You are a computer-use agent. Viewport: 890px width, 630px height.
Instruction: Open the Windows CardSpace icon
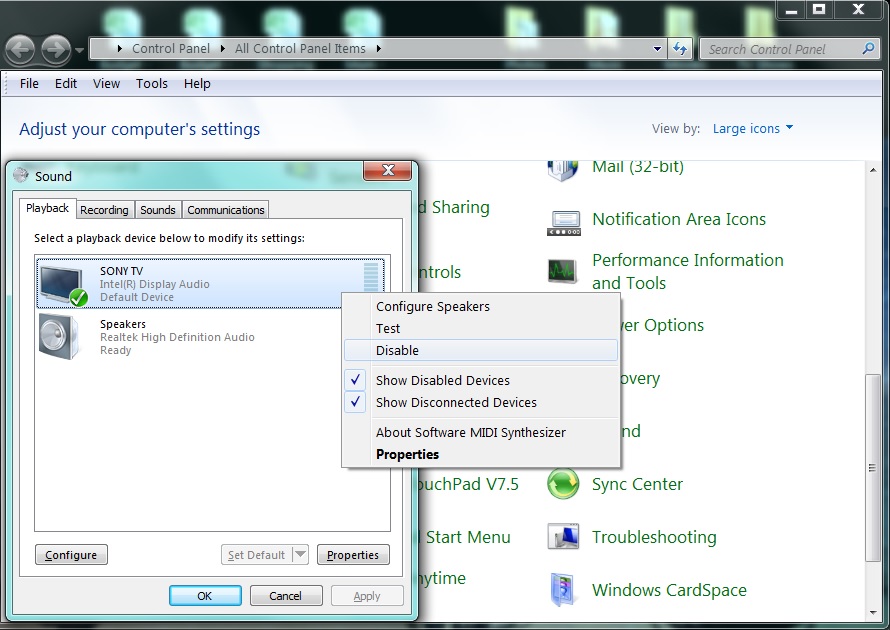point(563,590)
